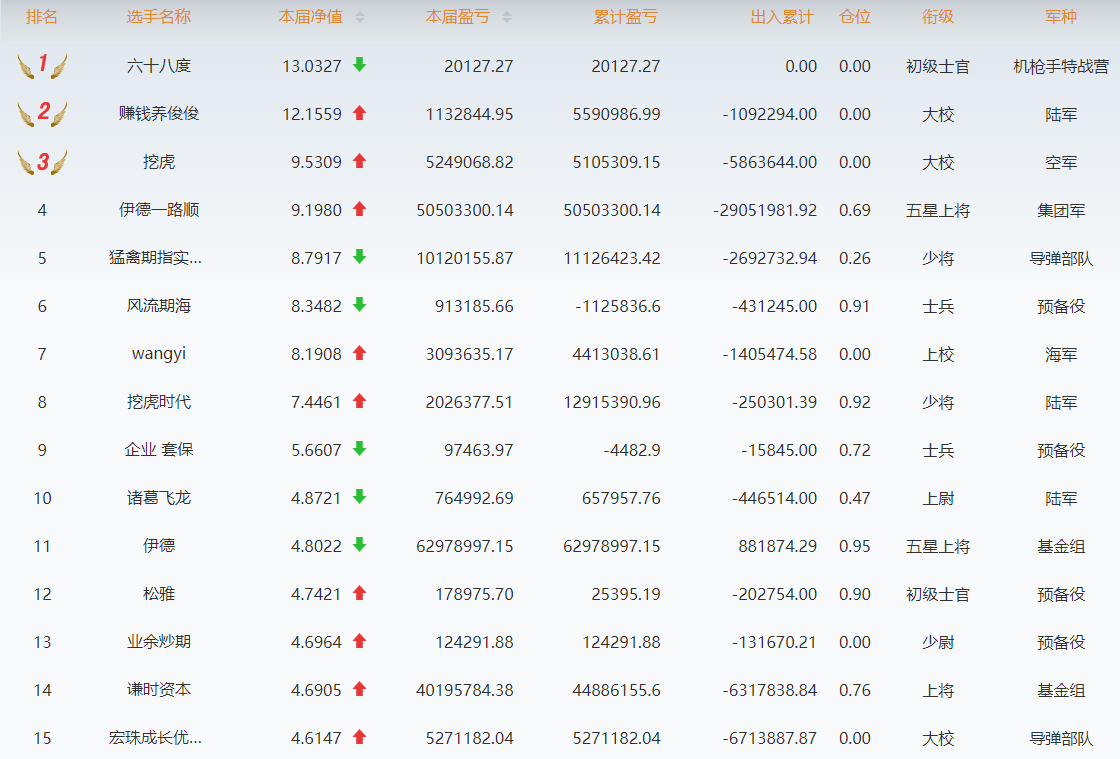This screenshot has width=1120, height=759.
Task: Click the value -5863644.00
Action: tap(770, 162)
